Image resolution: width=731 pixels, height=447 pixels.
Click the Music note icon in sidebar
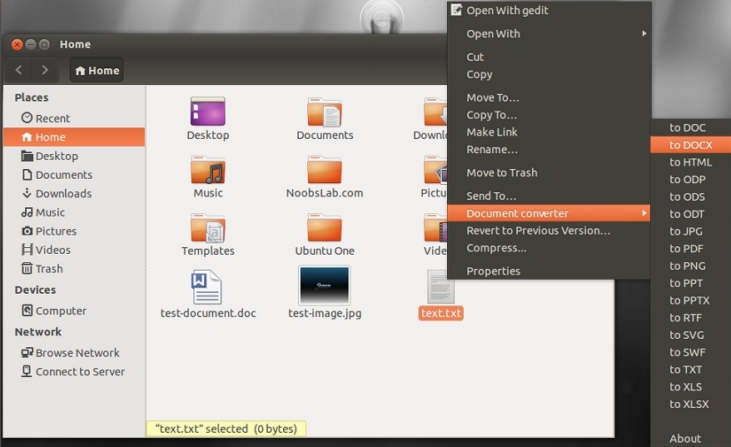(x=27, y=212)
